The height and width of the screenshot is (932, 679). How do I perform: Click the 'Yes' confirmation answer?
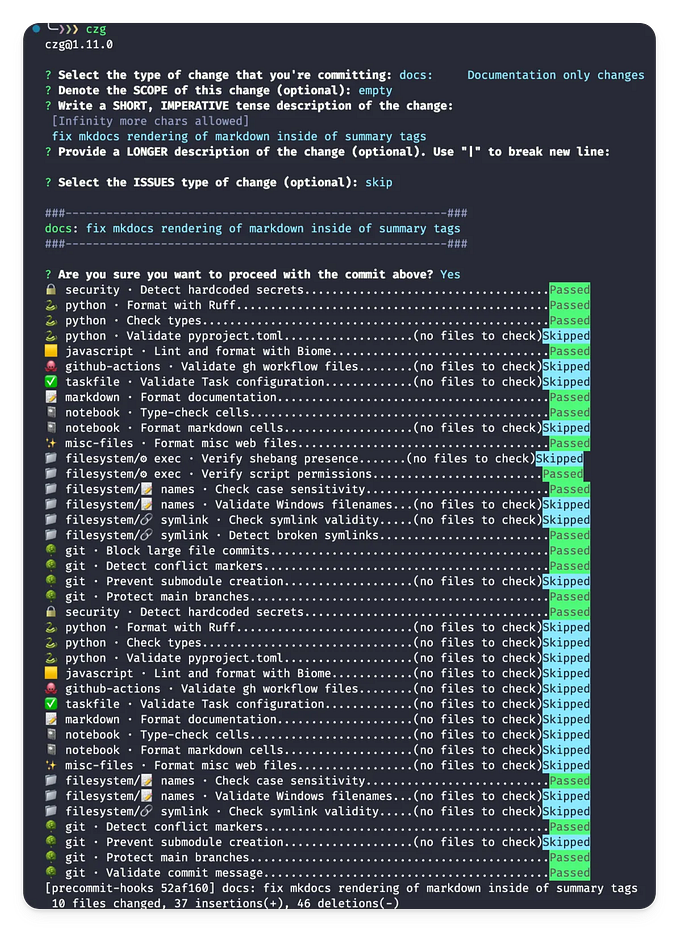coord(450,274)
